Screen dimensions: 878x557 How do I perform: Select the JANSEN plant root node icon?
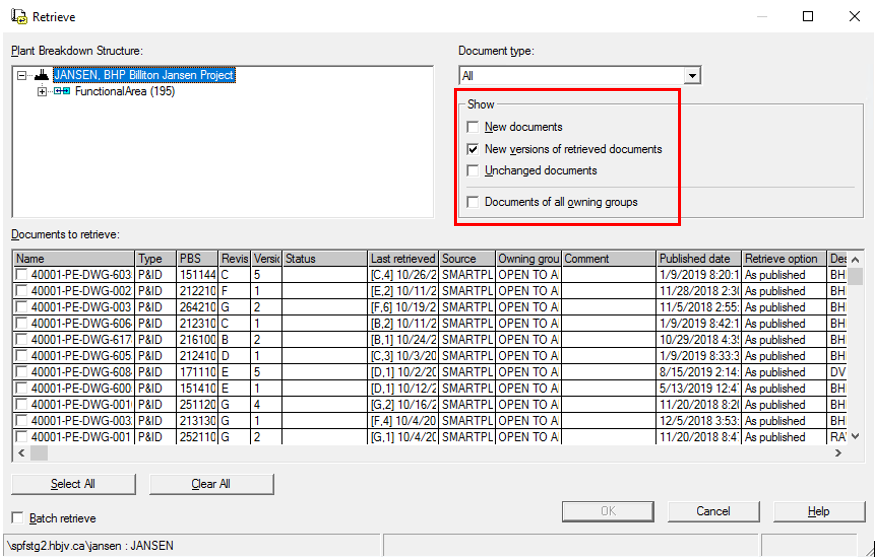[41, 75]
